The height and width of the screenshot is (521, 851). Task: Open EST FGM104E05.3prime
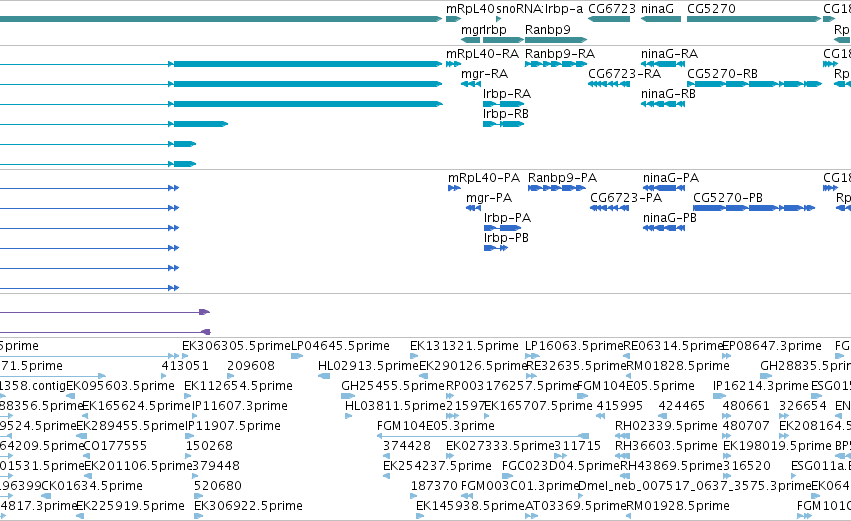point(436,427)
